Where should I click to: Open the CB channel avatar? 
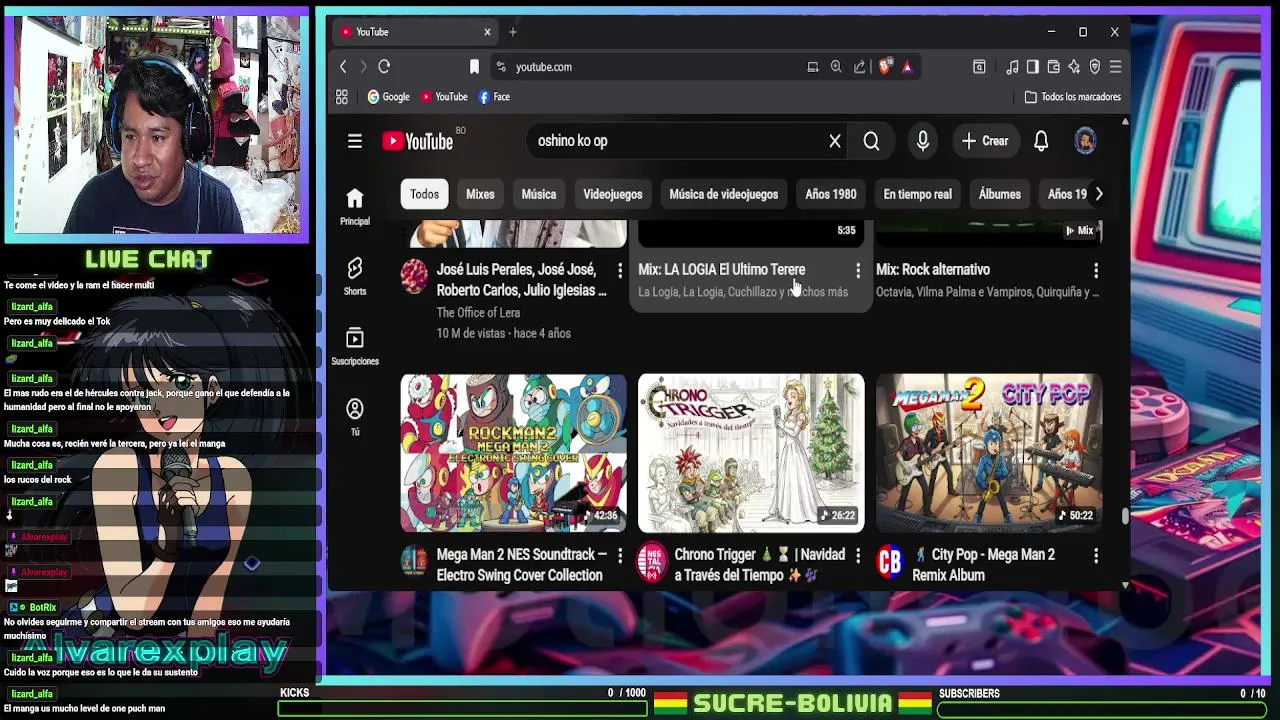890,562
